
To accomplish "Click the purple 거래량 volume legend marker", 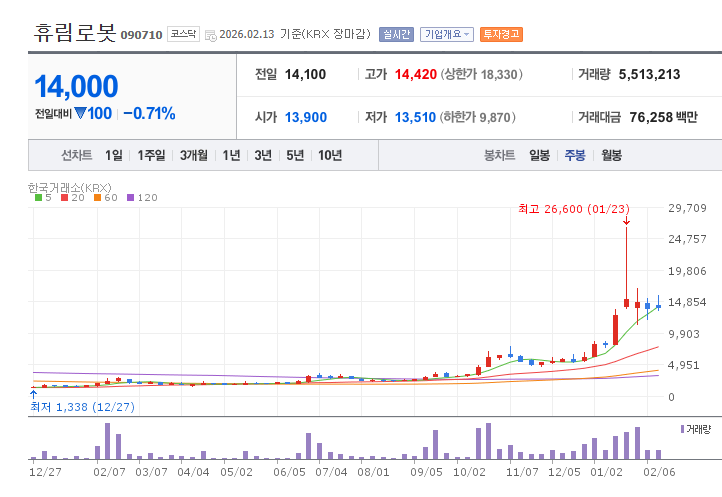I will [682, 429].
